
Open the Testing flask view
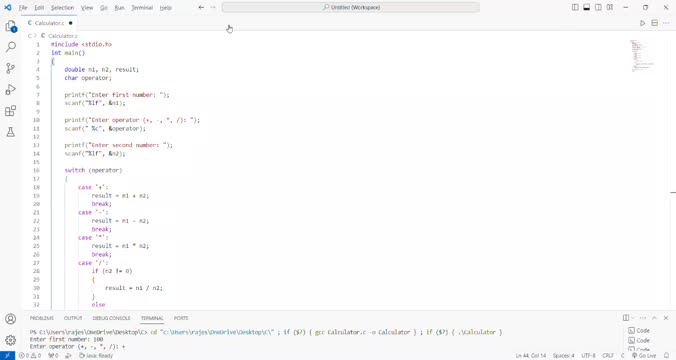point(11,132)
